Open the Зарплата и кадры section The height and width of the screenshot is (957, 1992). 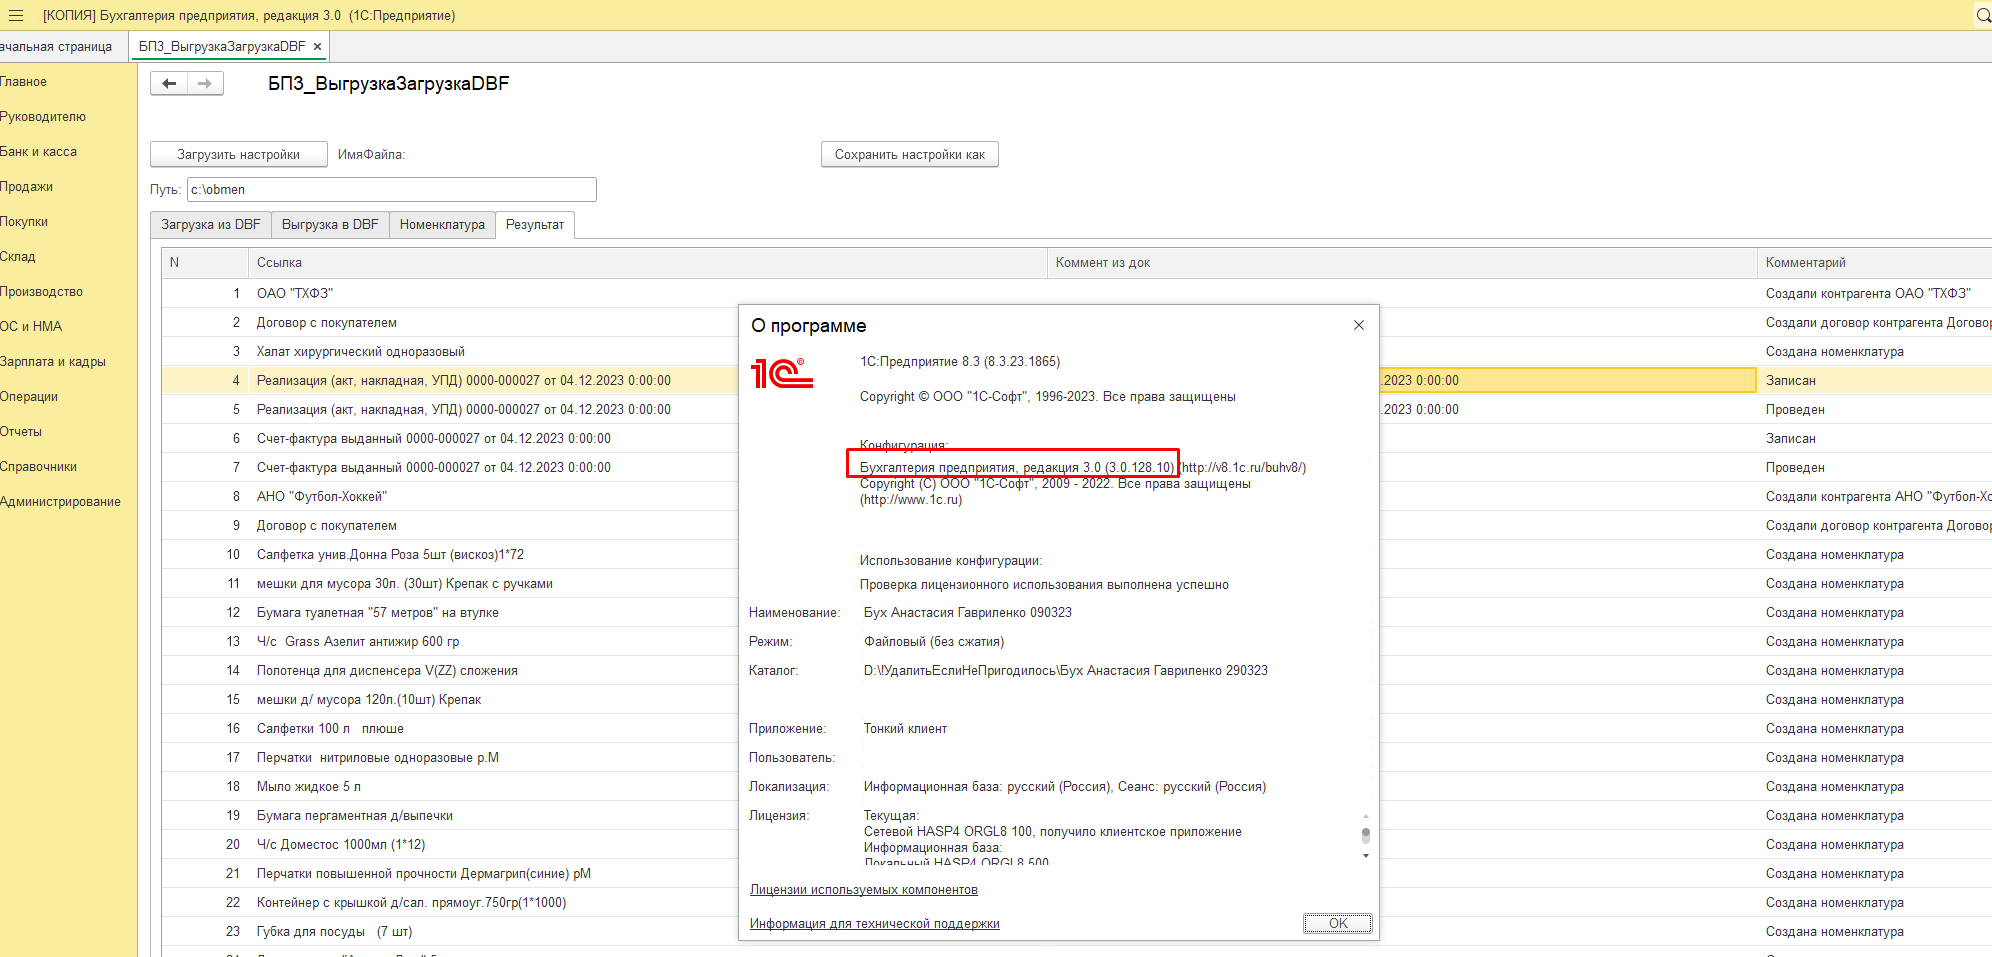[53, 362]
